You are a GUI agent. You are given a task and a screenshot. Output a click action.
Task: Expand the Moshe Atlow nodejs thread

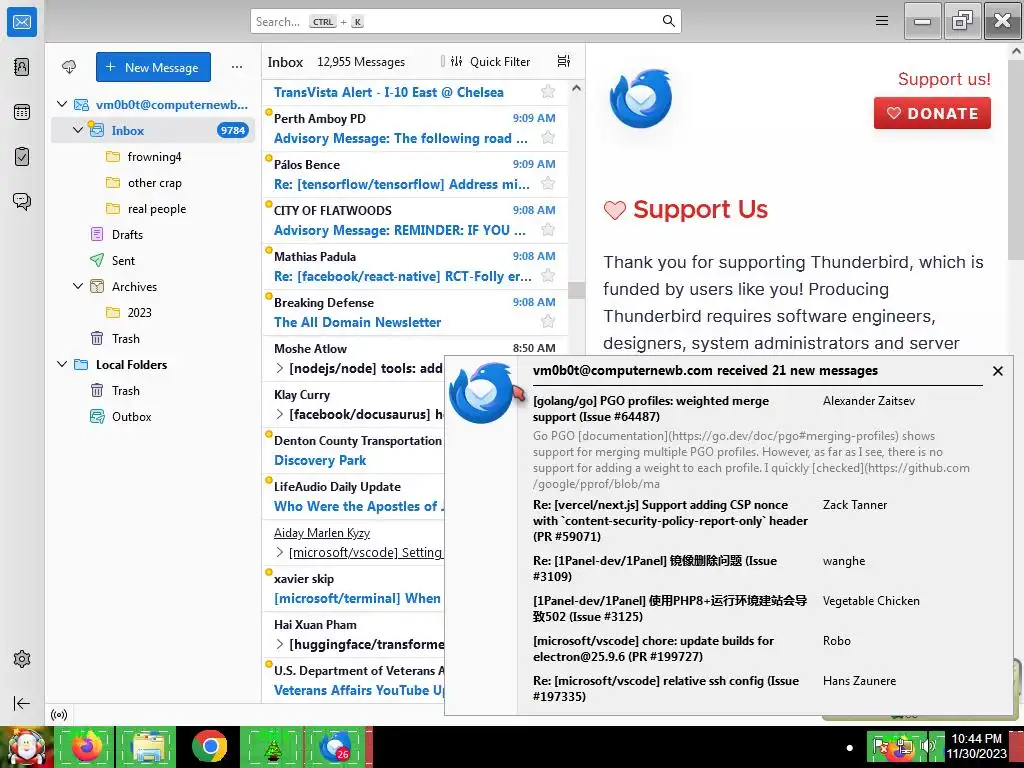point(280,368)
